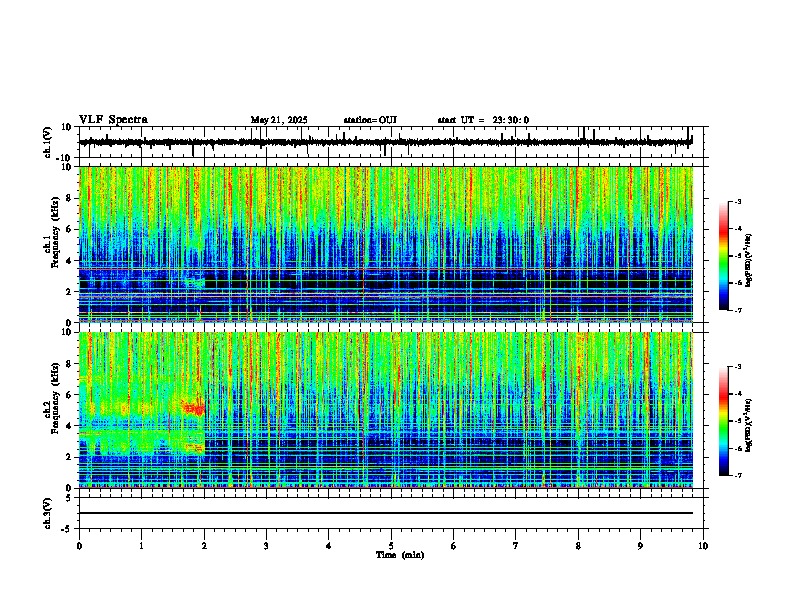
Task: Click the "-3" label on ch.1 color bar
Action: (738, 201)
